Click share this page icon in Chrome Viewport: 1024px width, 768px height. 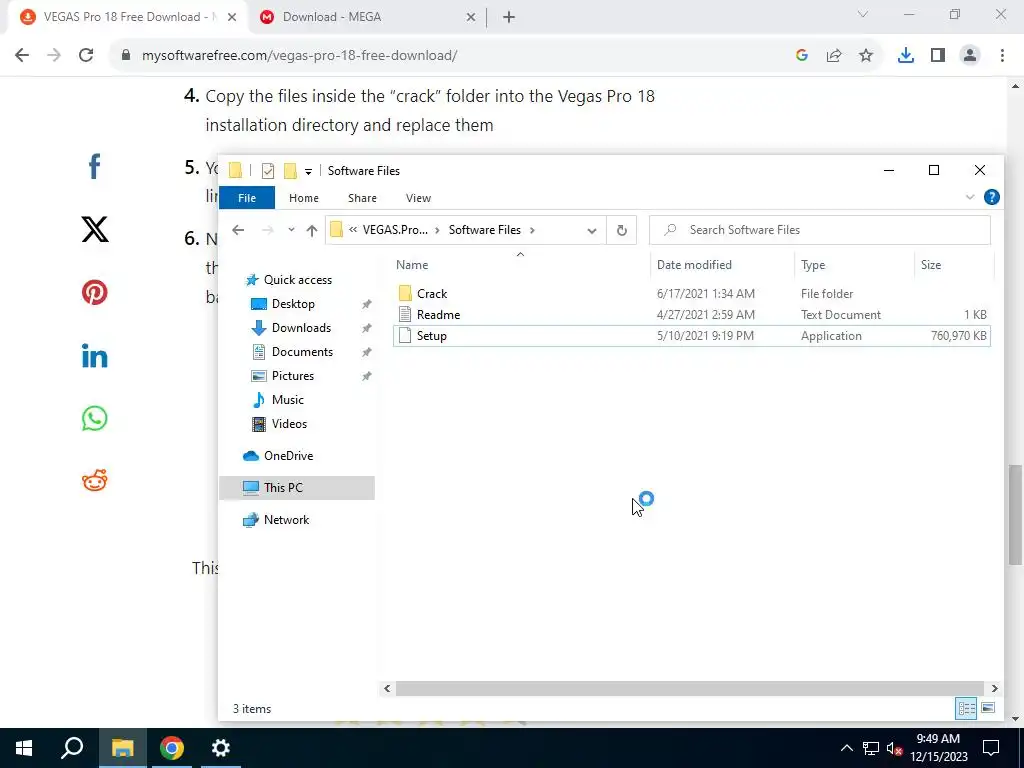click(834, 56)
